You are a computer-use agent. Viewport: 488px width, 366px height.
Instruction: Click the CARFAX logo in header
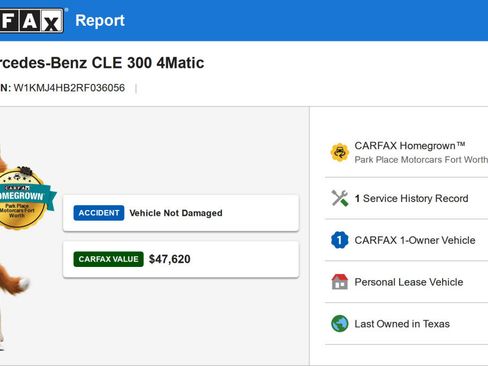(x=32, y=21)
